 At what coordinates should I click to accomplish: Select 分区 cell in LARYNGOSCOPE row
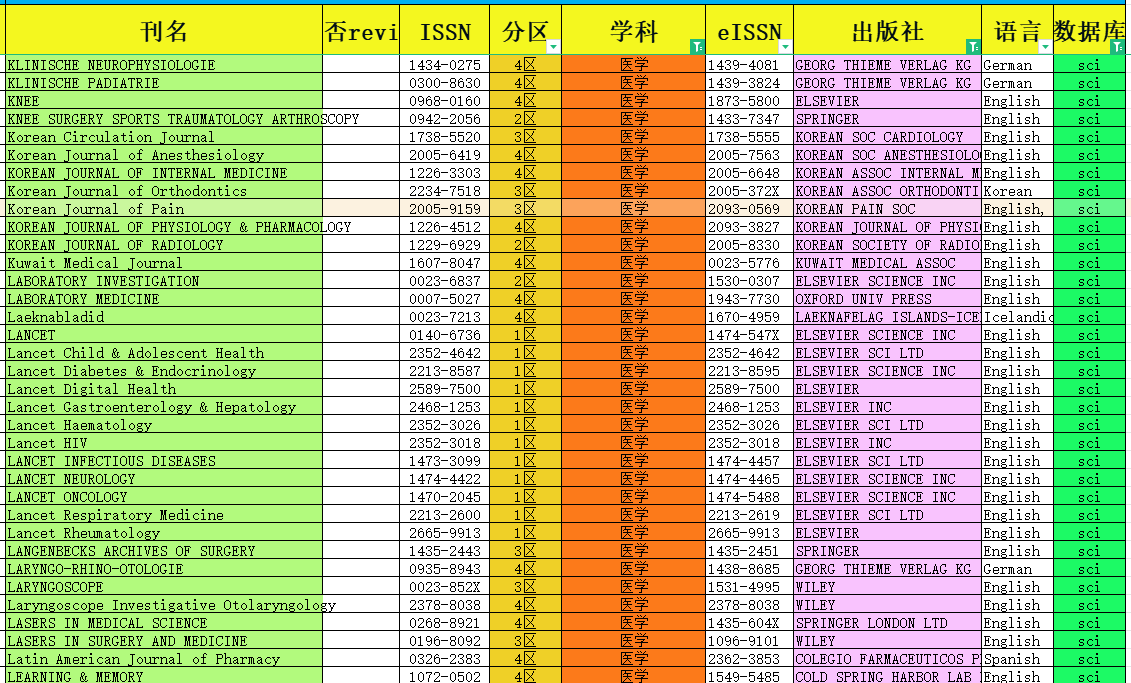pyautogui.click(x=525, y=588)
